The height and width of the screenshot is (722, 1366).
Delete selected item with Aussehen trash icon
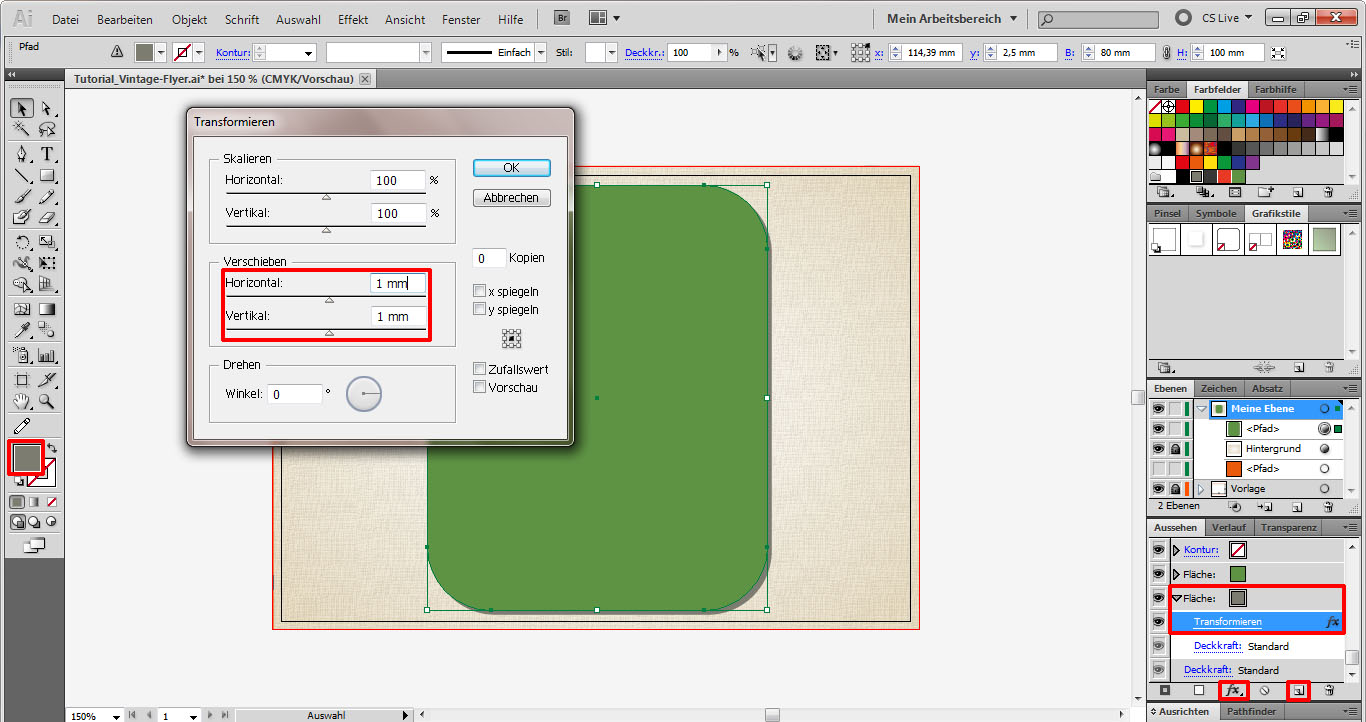[x=1329, y=690]
